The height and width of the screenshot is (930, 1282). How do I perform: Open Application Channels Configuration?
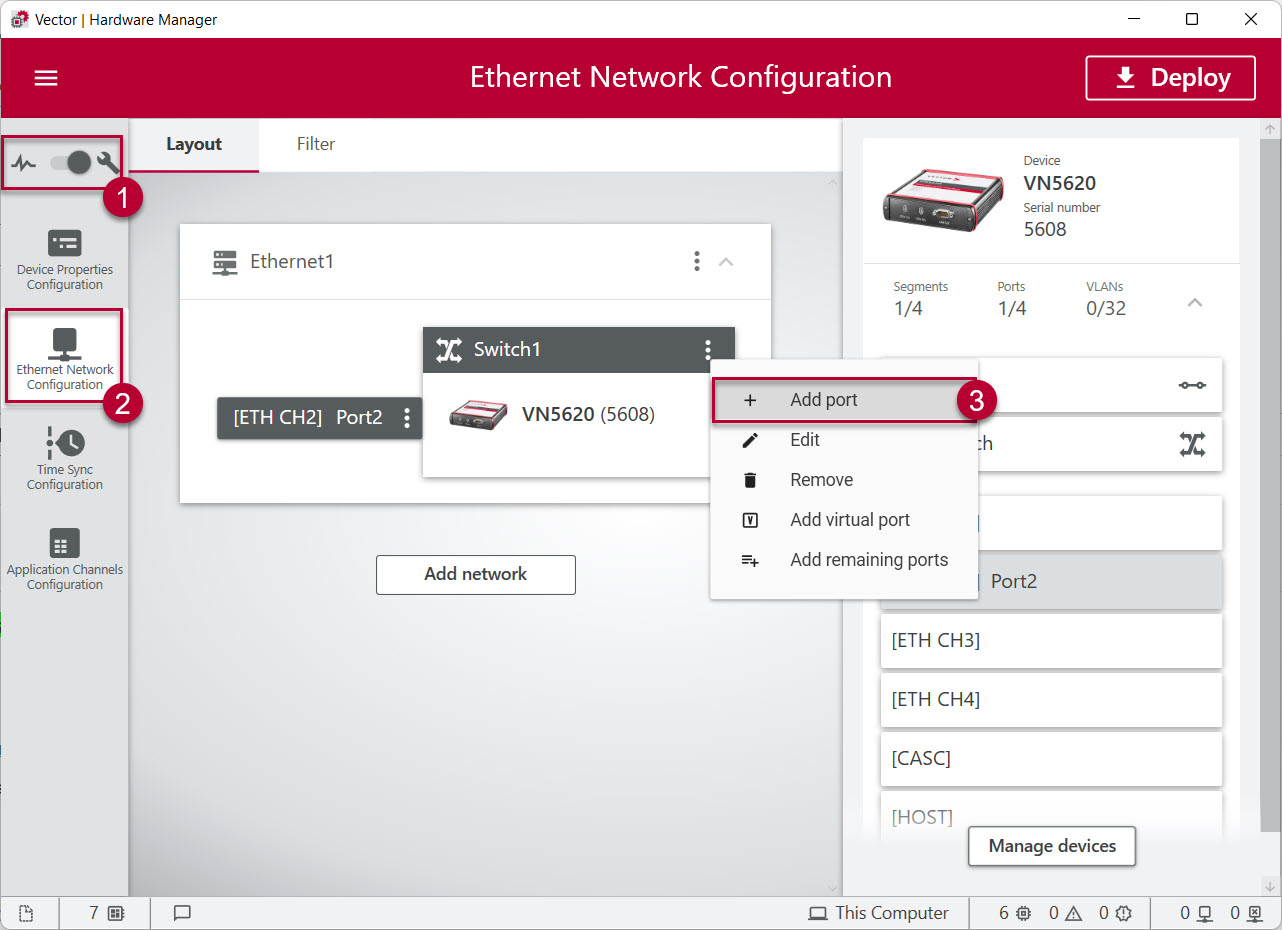[x=65, y=558]
